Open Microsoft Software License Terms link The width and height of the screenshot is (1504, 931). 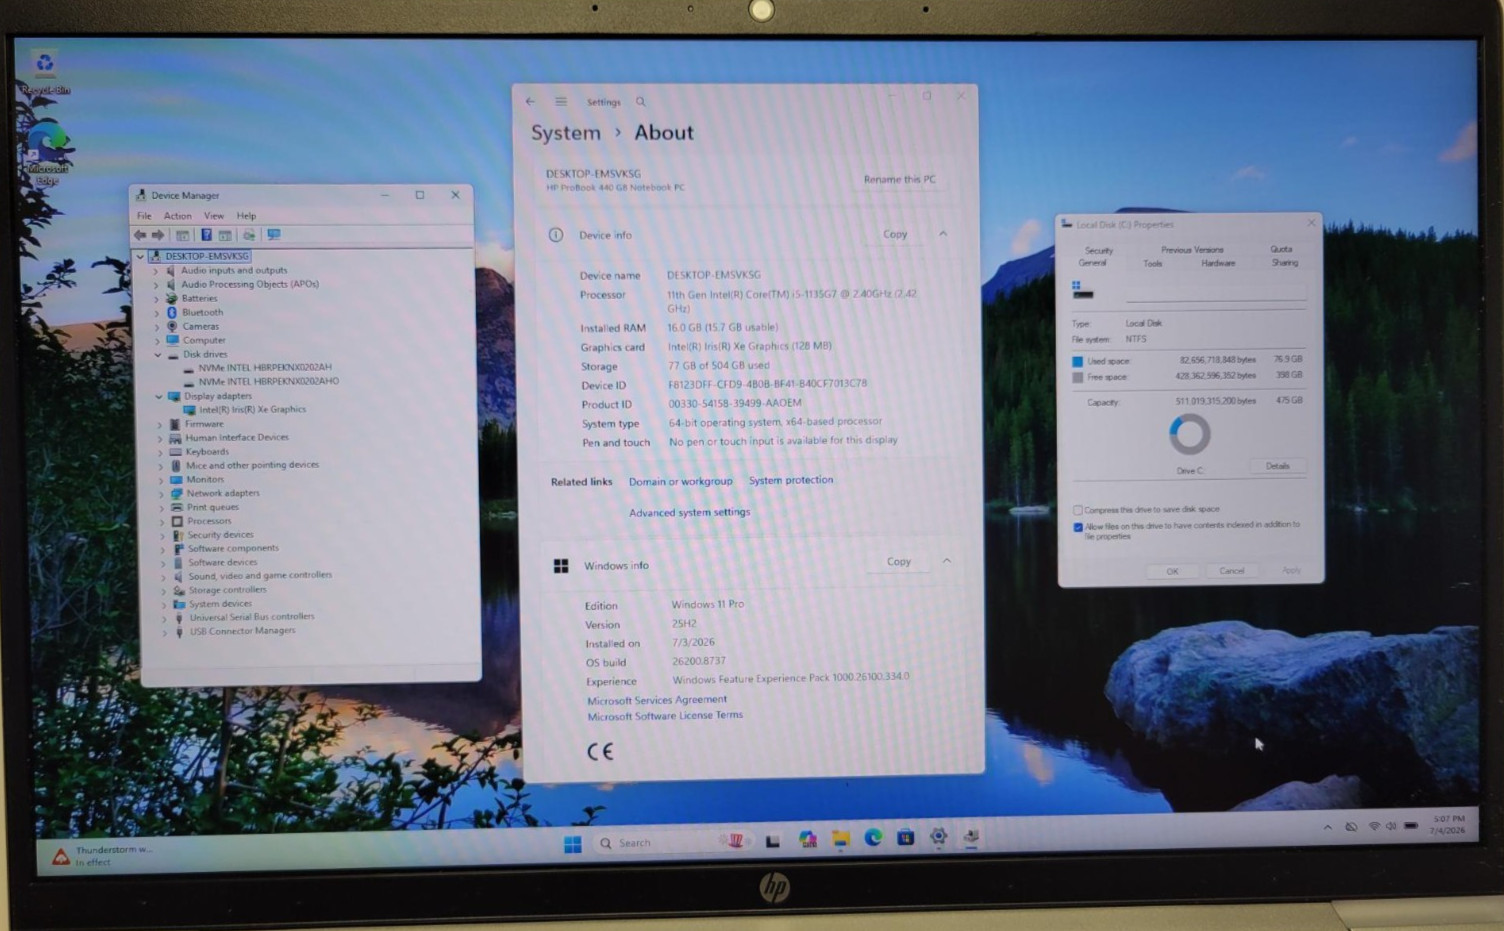coord(665,716)
